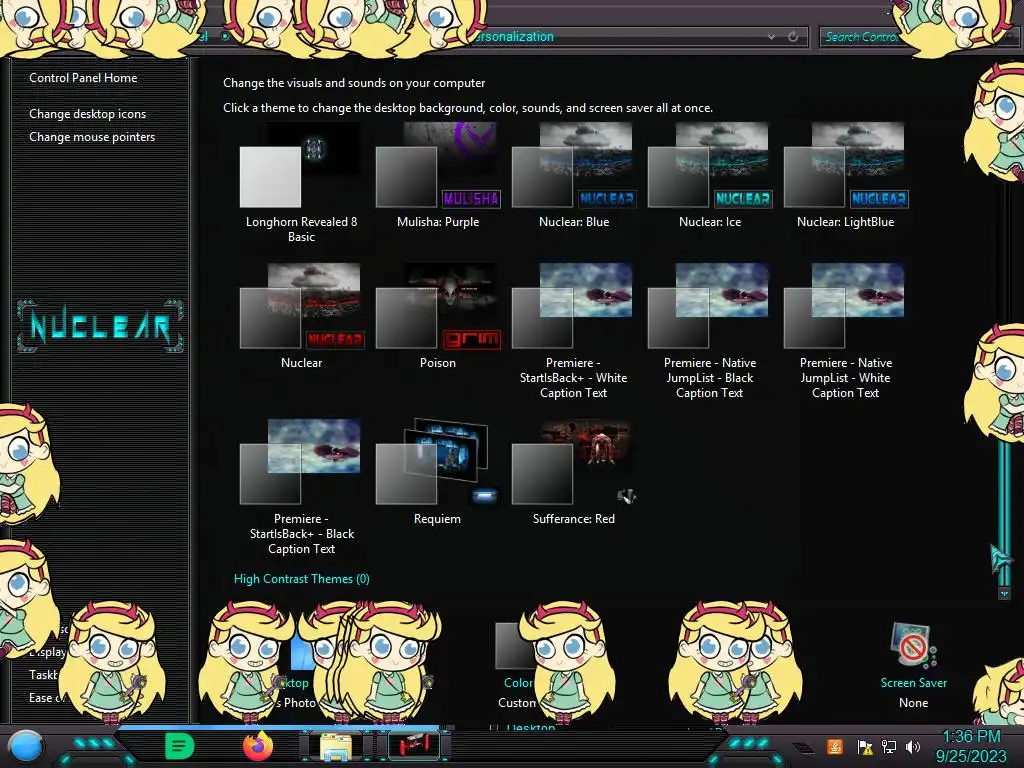
Task: Click the Screen Saver link text
Action: (913, 682)
